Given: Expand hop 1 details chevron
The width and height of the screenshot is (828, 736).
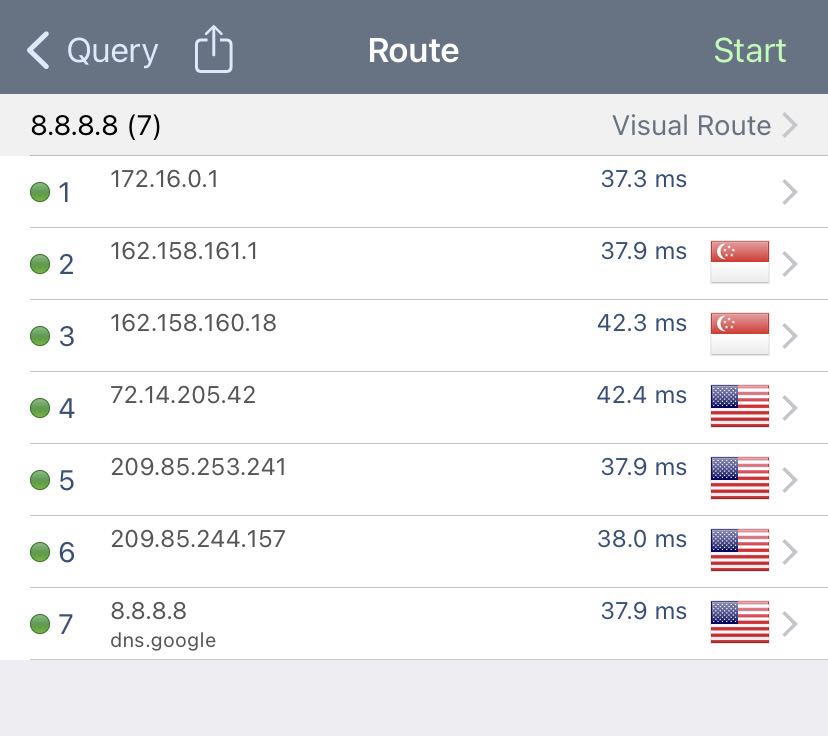Looking at the screenshot, I should pyautogui.click(x=789, y=192).
